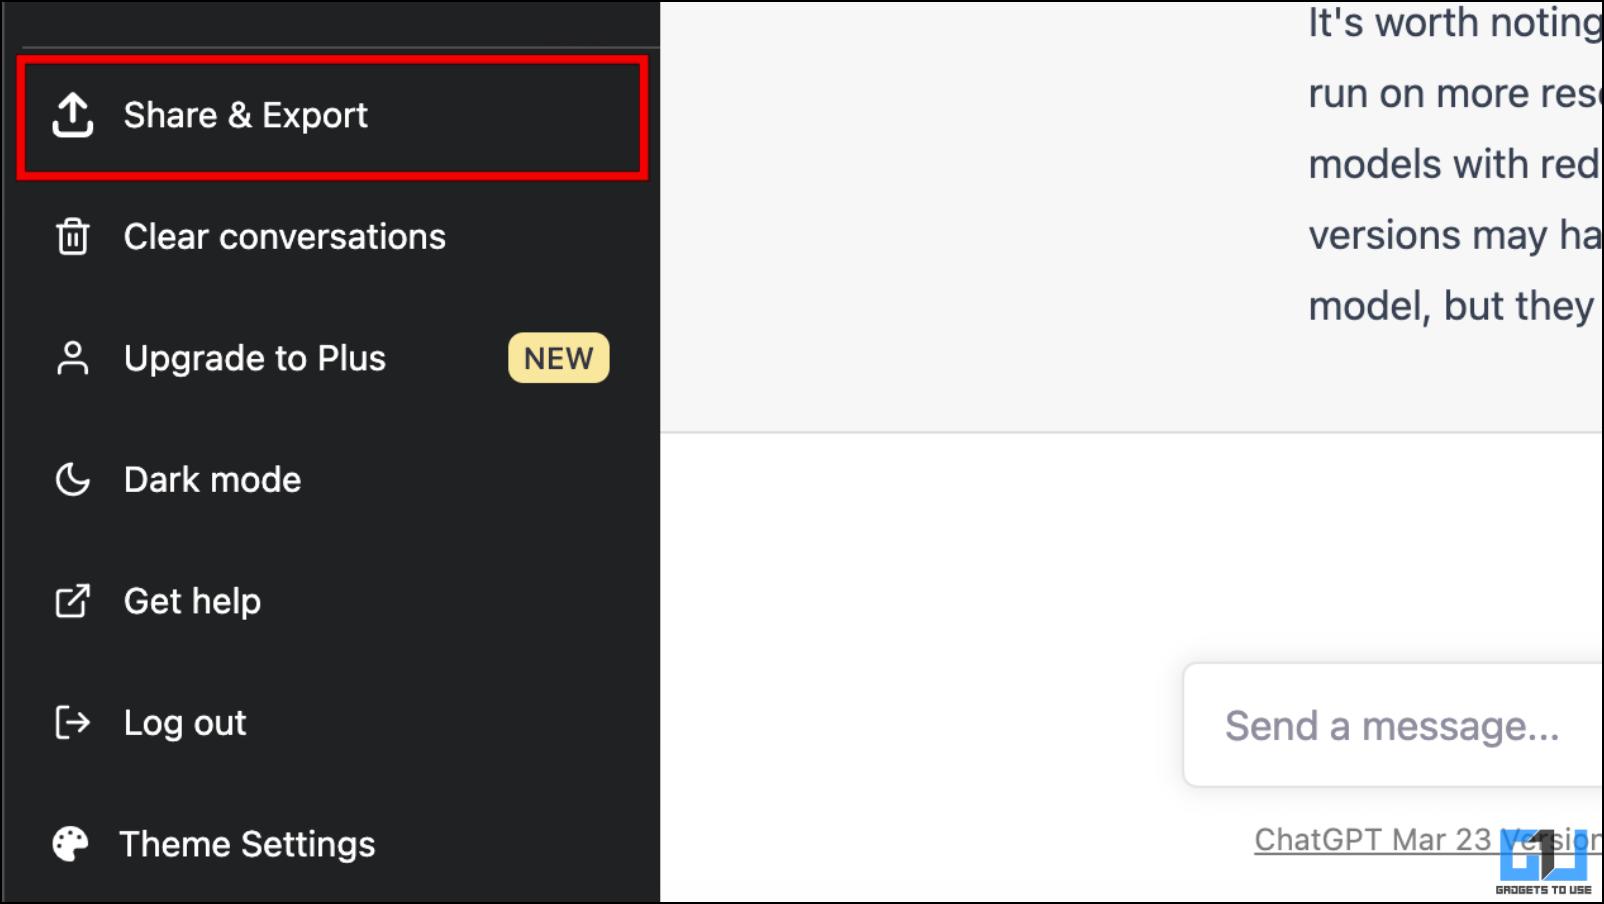Open the ChatGPT Mar 23 Version link

1429,840
